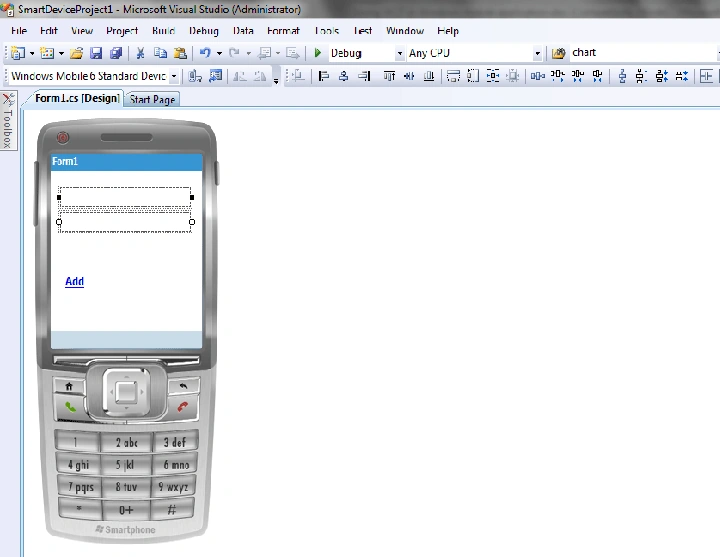Image resolution: width=720 pixels, height=557 pixels.
Task: Open the collapsed Toolbox side panel
Action: 8,121
